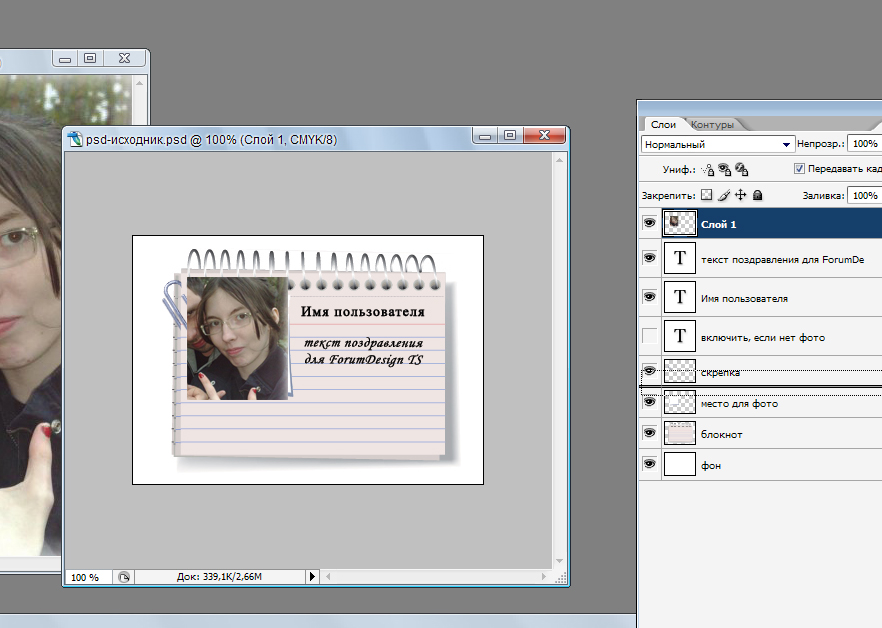Click the lock all padlock icon

(758, 196)
